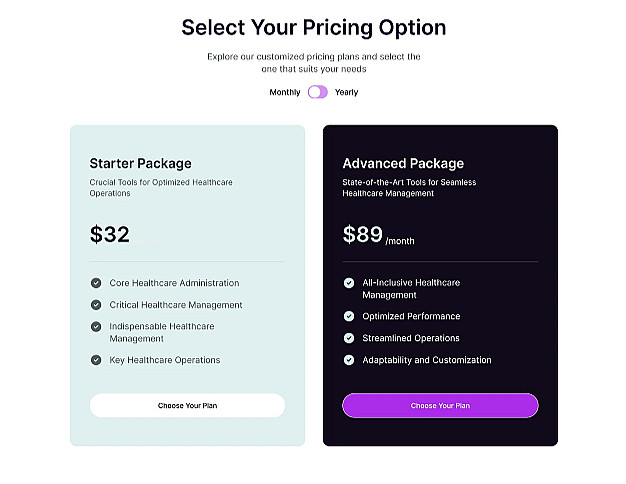
Task: Click the $32 price on Starter card
Action: click(x=110, y=235)
